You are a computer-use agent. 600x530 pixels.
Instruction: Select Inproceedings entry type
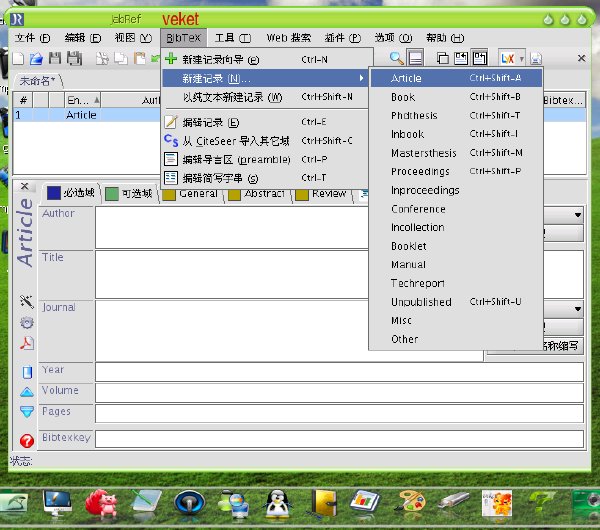pyautogui.click(x=456, y=190)
